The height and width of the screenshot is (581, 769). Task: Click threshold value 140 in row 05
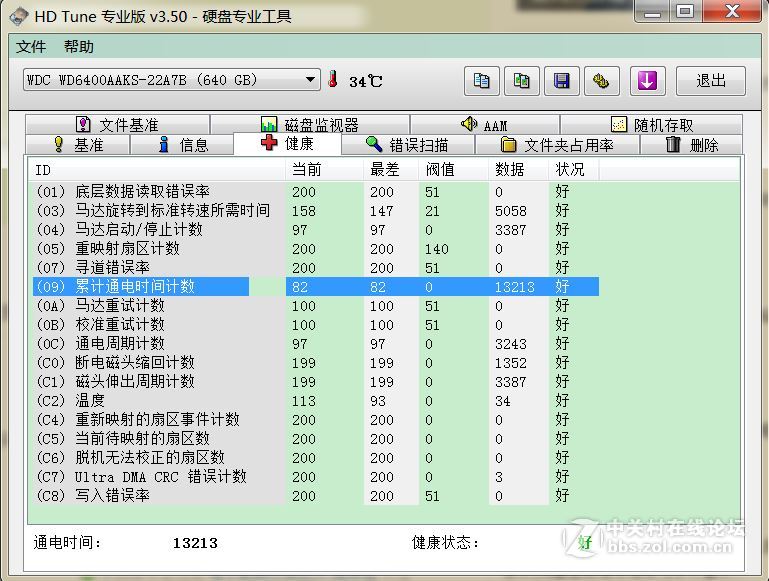pos(436,249)
